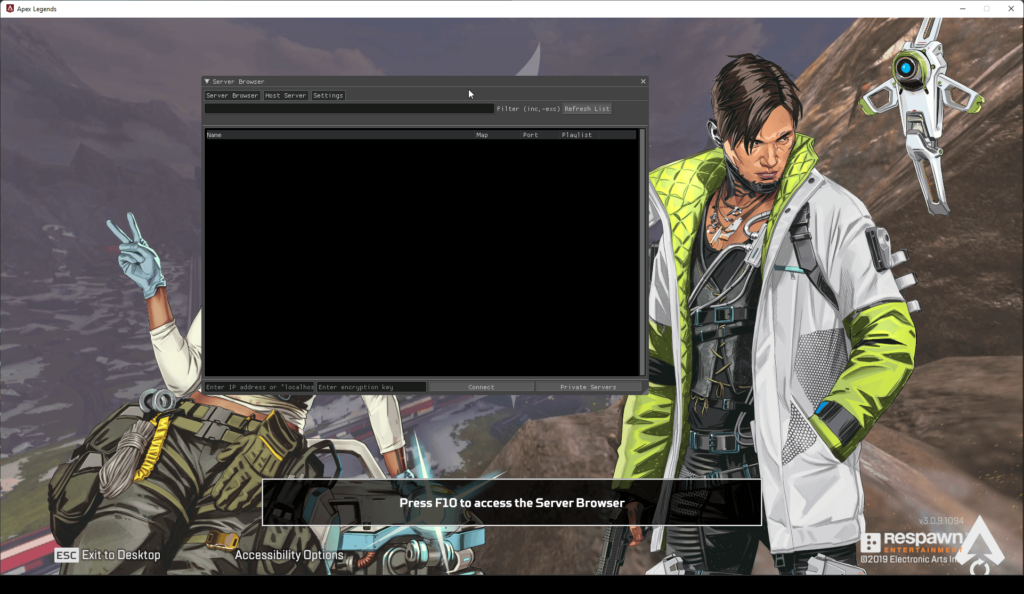Click the "Press F10 to access the Server Browser" banner

[512, 503]
